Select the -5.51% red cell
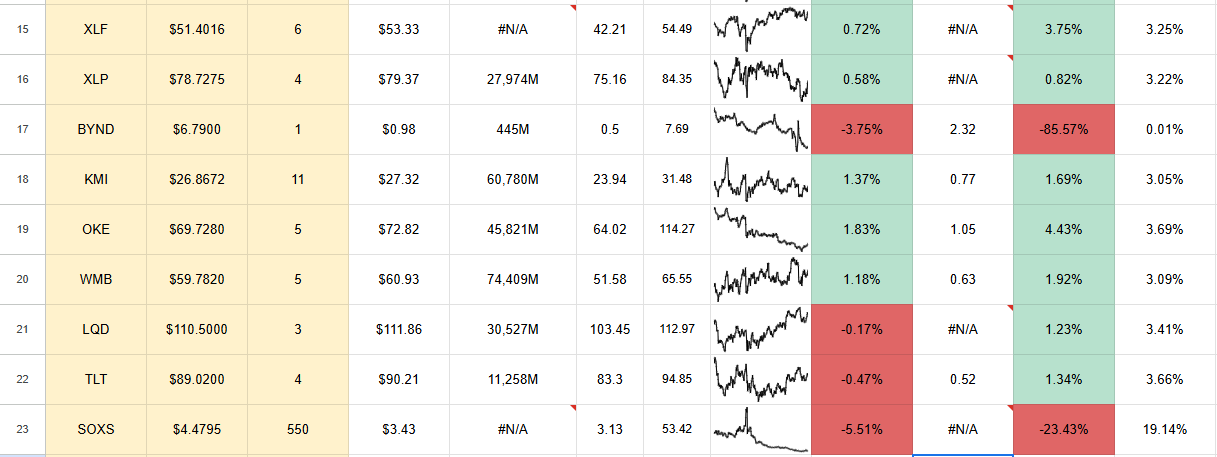1217x457 pixels. 862,429
